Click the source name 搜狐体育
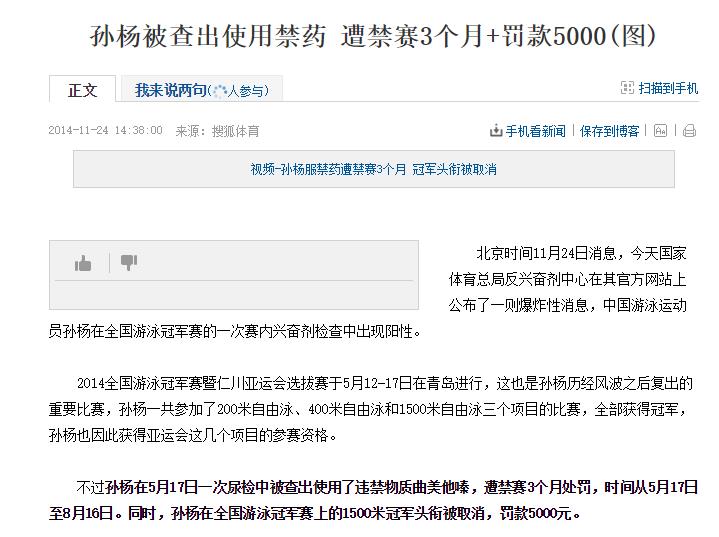 tap(235, 132)
